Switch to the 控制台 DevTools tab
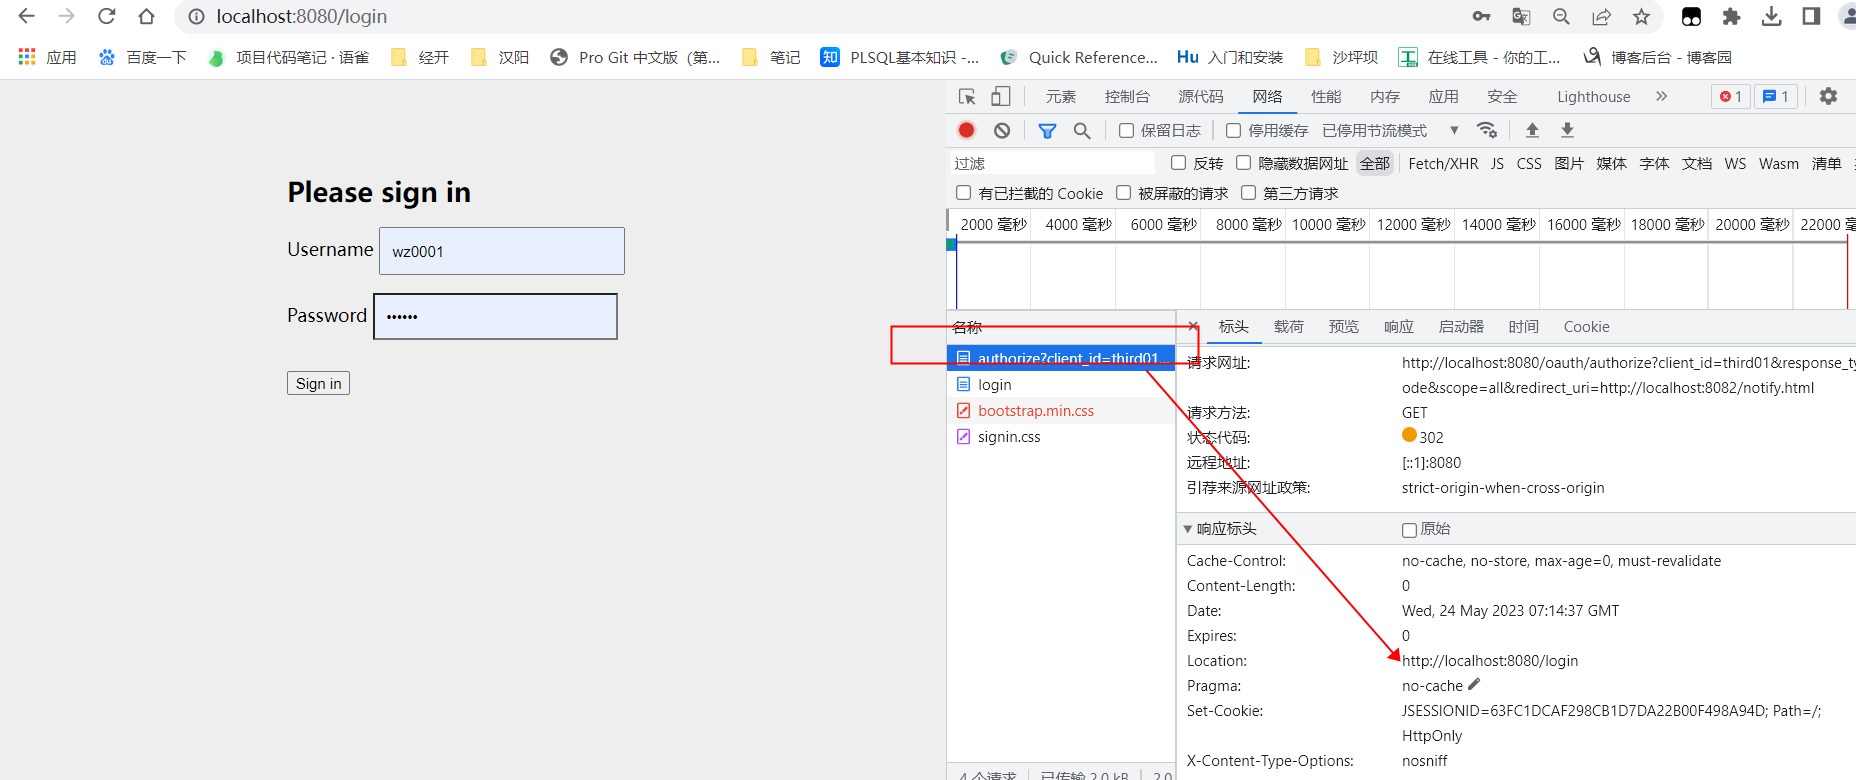The height and width of the screenshot is (780, 1856). pos(1127,96)
